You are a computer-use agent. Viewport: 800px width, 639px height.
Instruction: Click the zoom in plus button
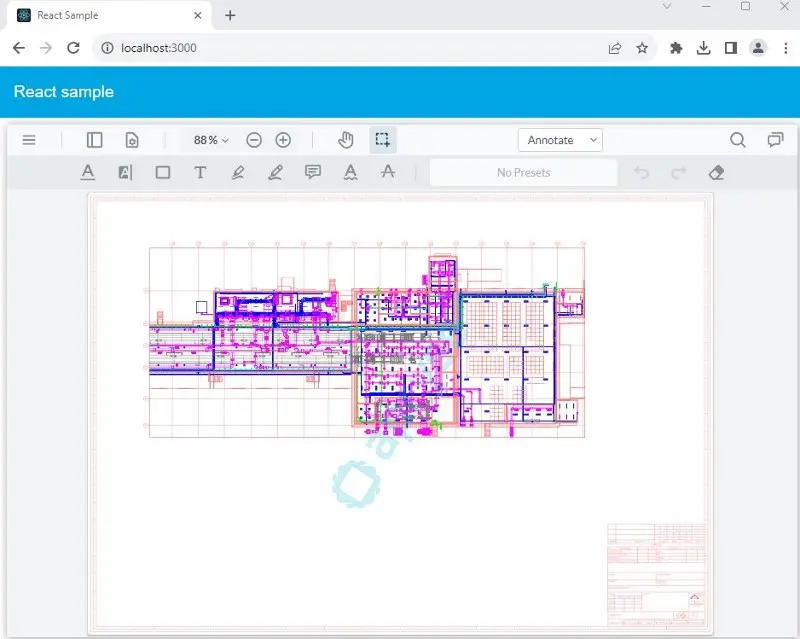tap(283, 140)
